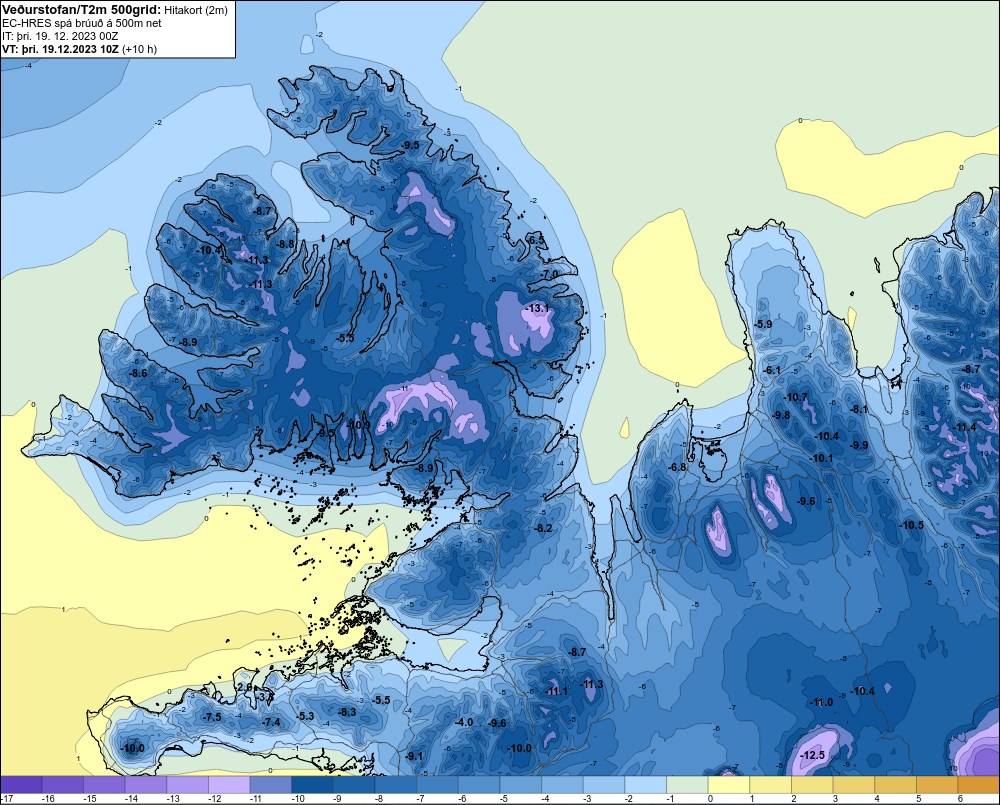Click the legend swatch between -11 and -10

click(271, 784)
